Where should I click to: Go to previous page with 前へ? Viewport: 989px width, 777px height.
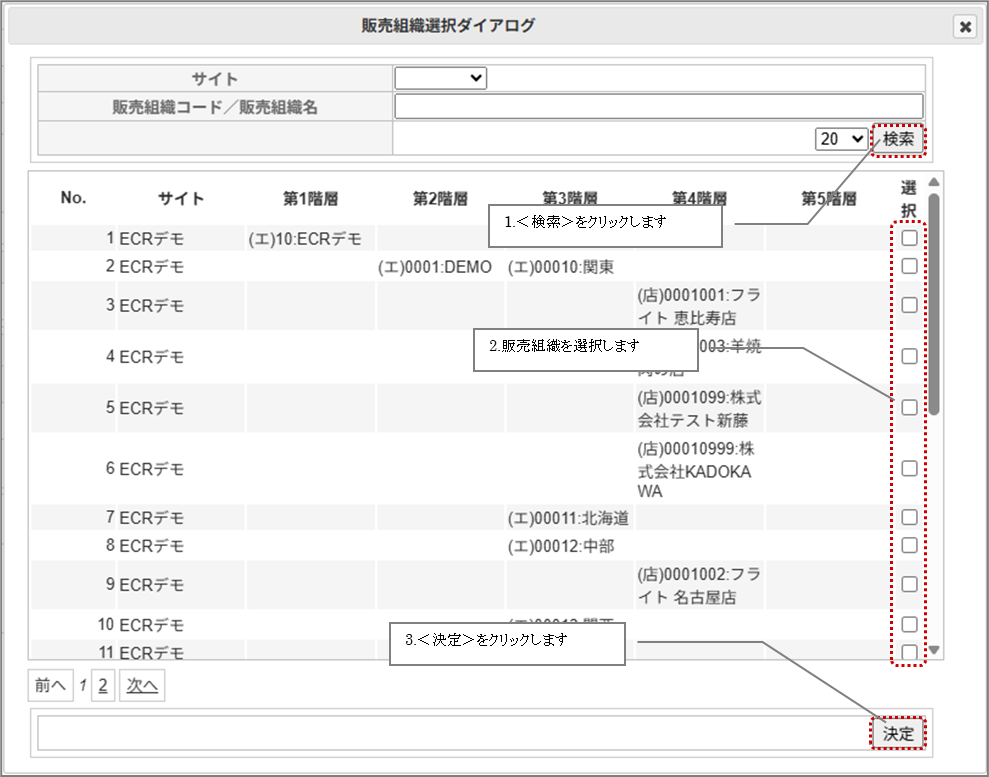(x=49, y=686)
